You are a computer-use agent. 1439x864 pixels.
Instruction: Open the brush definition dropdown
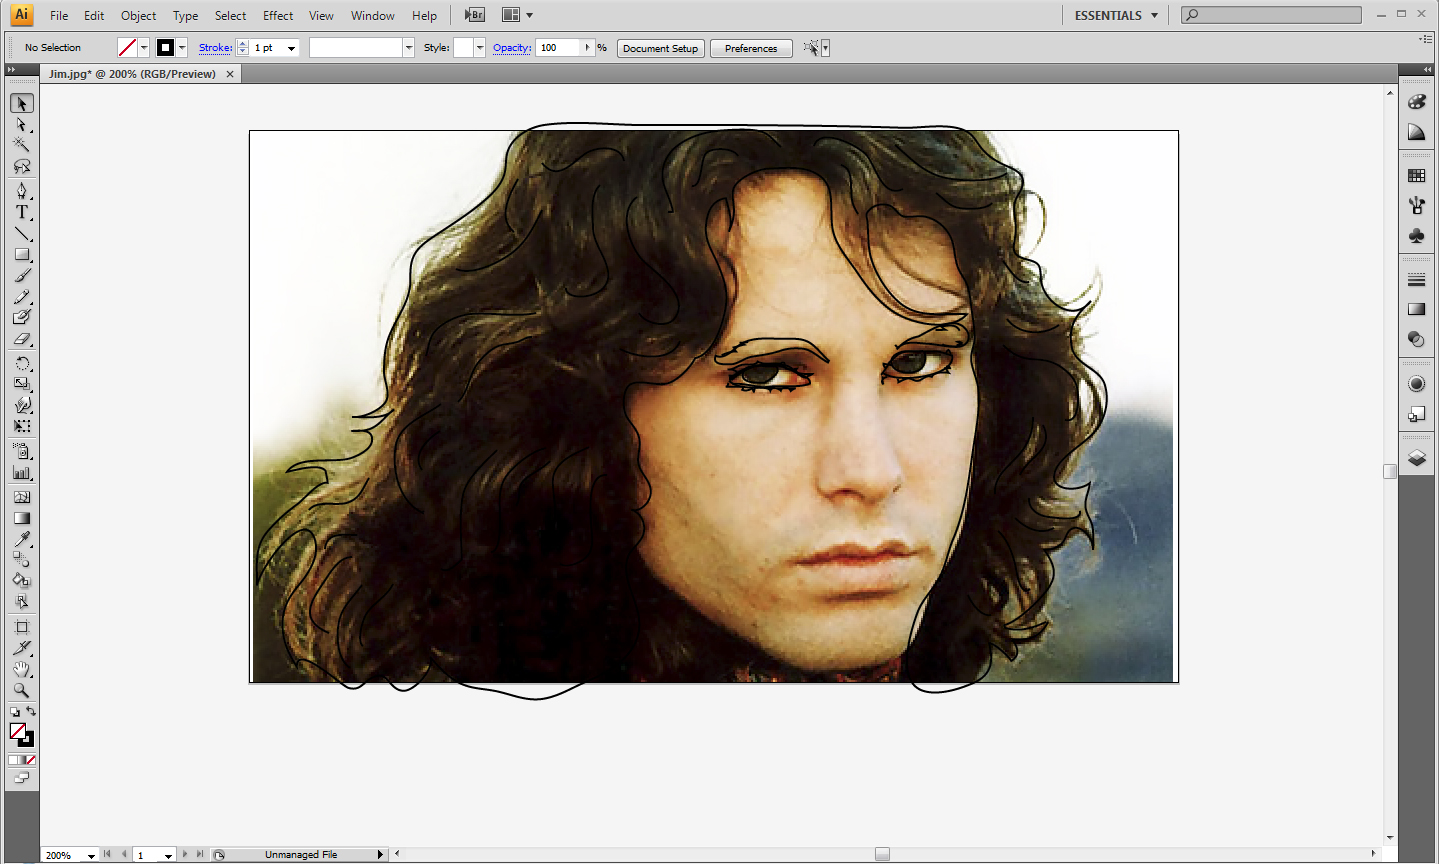pos(408,48)
